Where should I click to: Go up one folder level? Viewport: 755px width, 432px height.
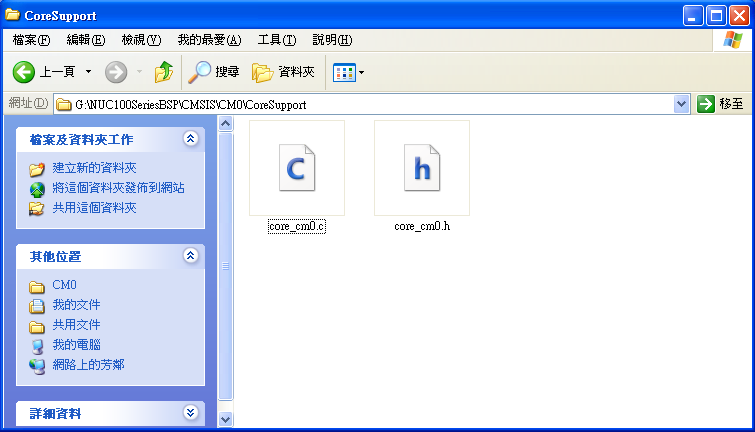point(164,72)
